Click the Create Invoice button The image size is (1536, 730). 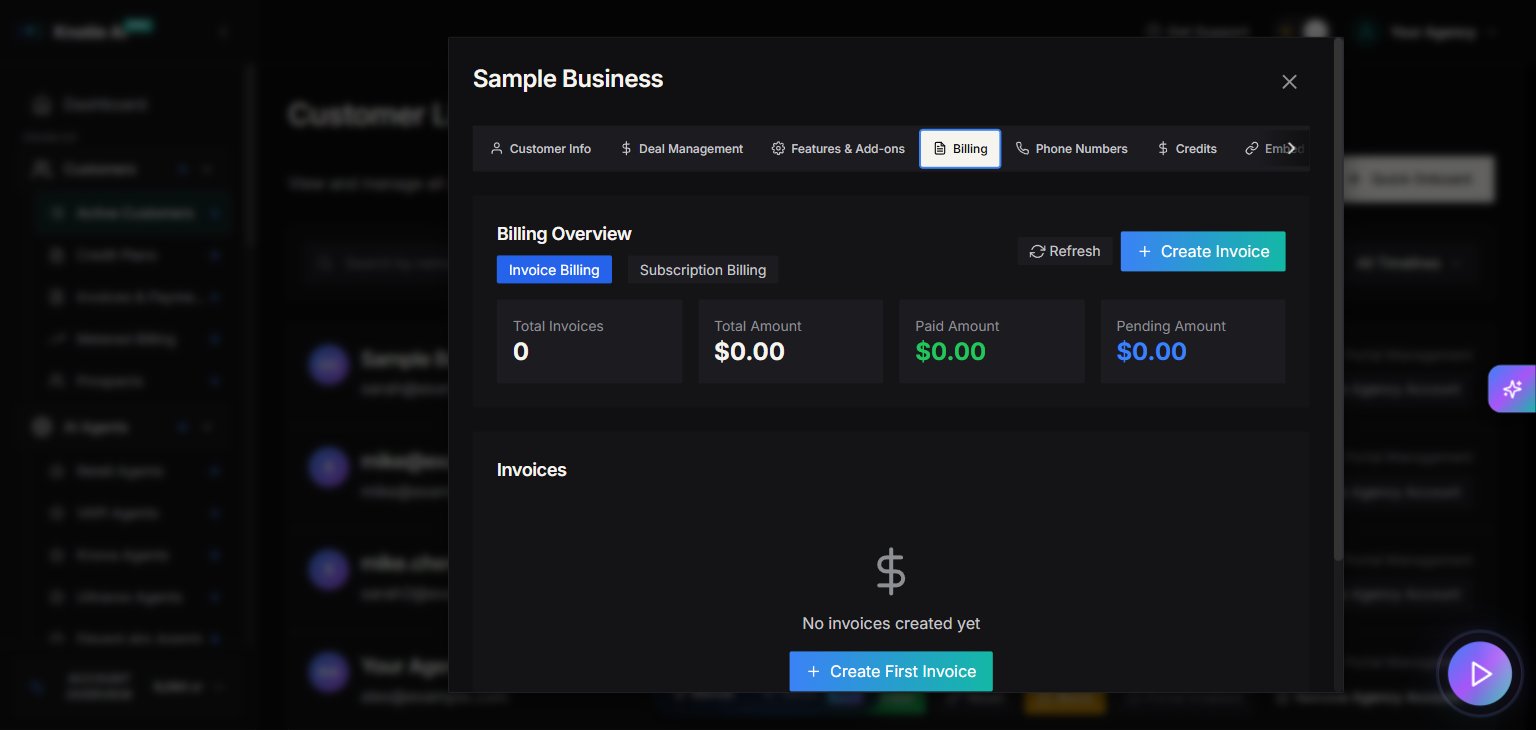coord(1203,251)
